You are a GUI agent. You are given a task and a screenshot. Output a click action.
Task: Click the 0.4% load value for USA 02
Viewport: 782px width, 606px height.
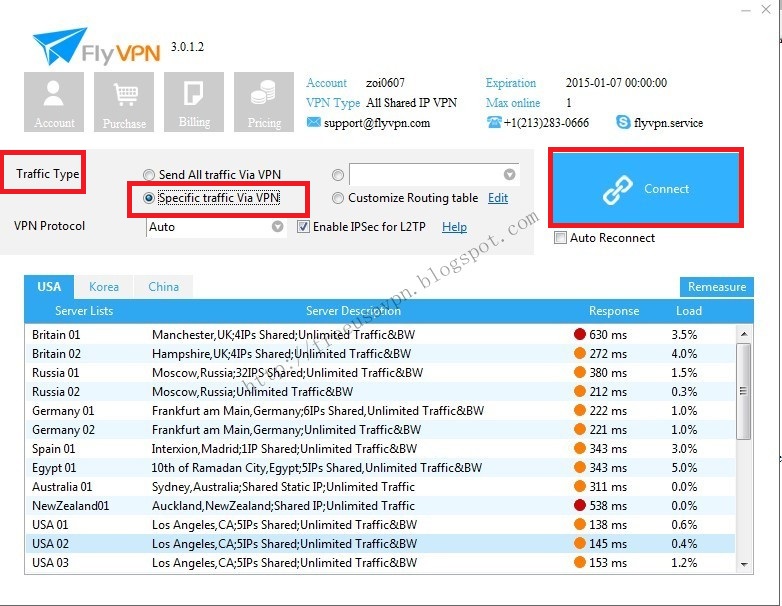point(684,543)
